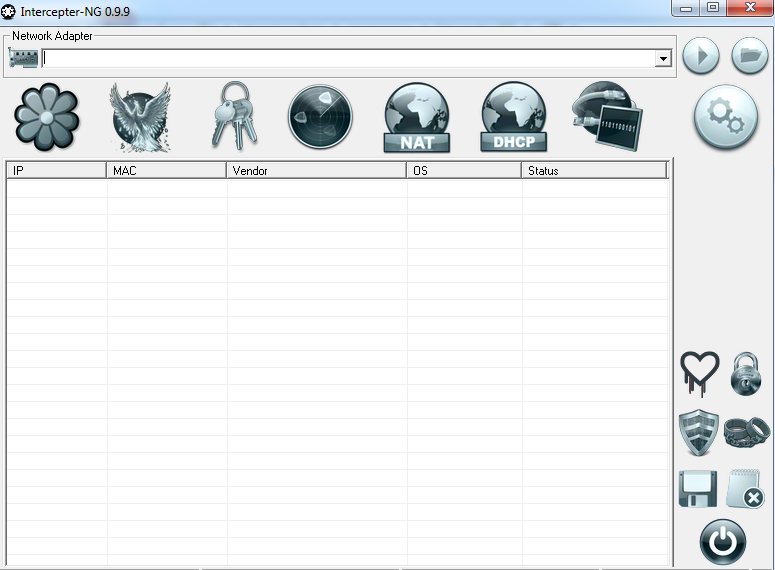775x570 pixels.
Task: Open RAW mode cable and binary icon
Action: click(x=607, y=117)
